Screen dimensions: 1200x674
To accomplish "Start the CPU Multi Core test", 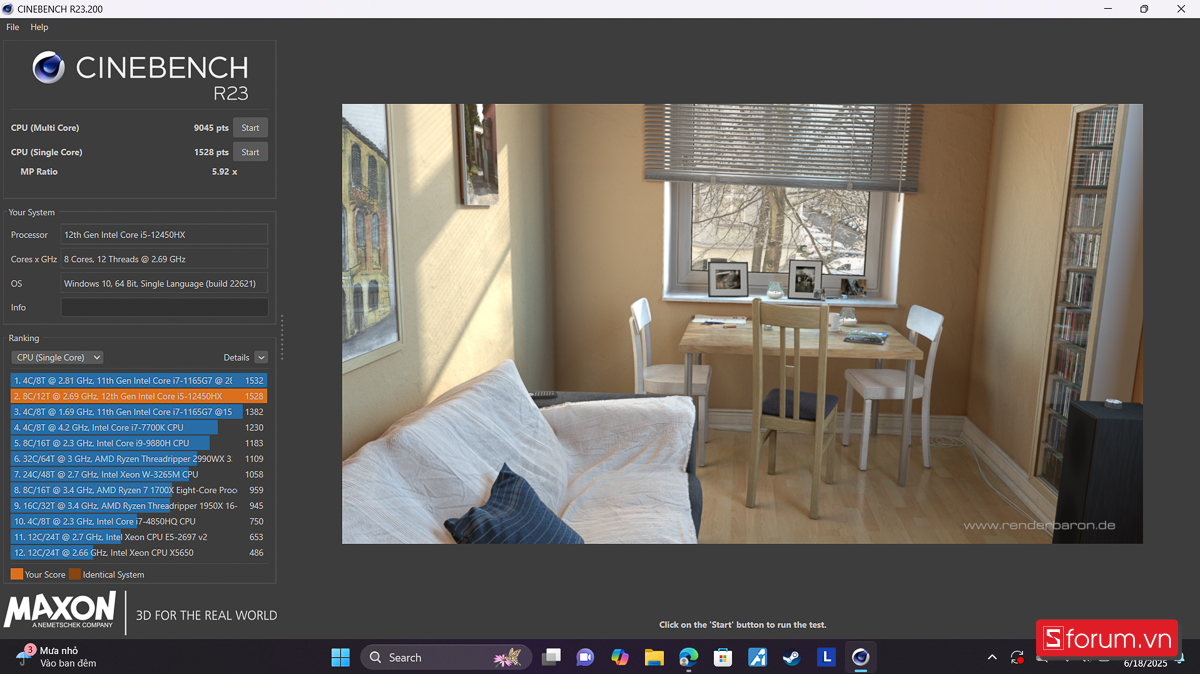I will click(250, 127).
